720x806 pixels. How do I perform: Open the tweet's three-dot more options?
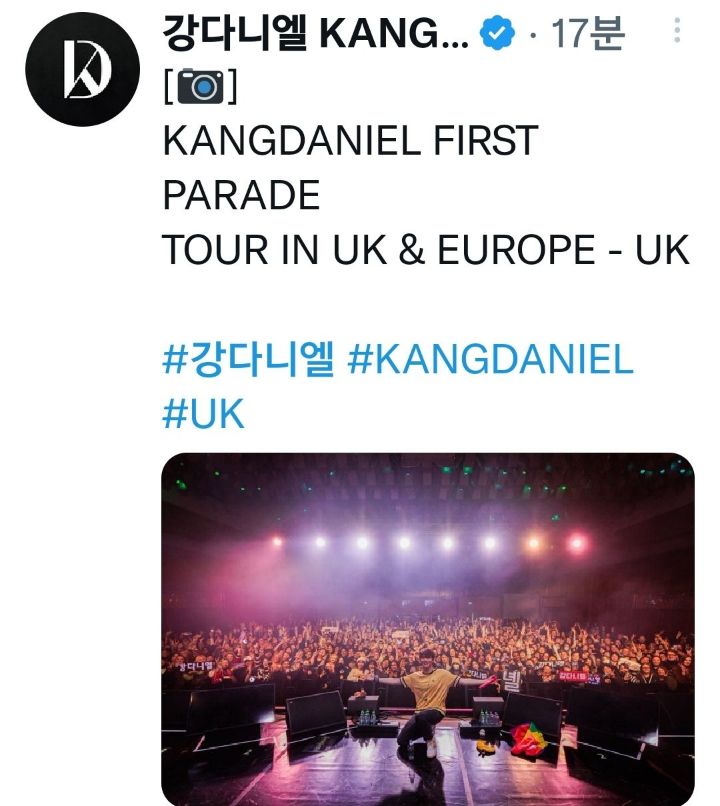(676, 33)
